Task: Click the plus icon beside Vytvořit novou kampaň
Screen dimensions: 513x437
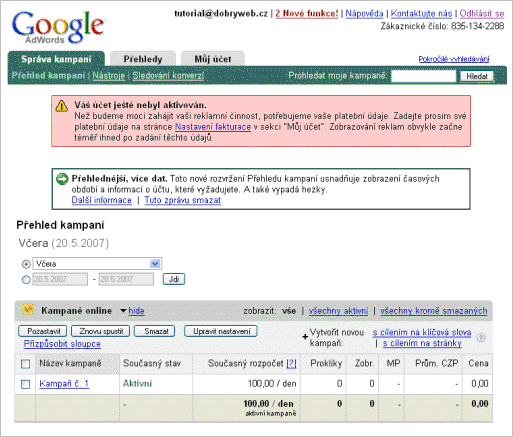Action: 305,337
